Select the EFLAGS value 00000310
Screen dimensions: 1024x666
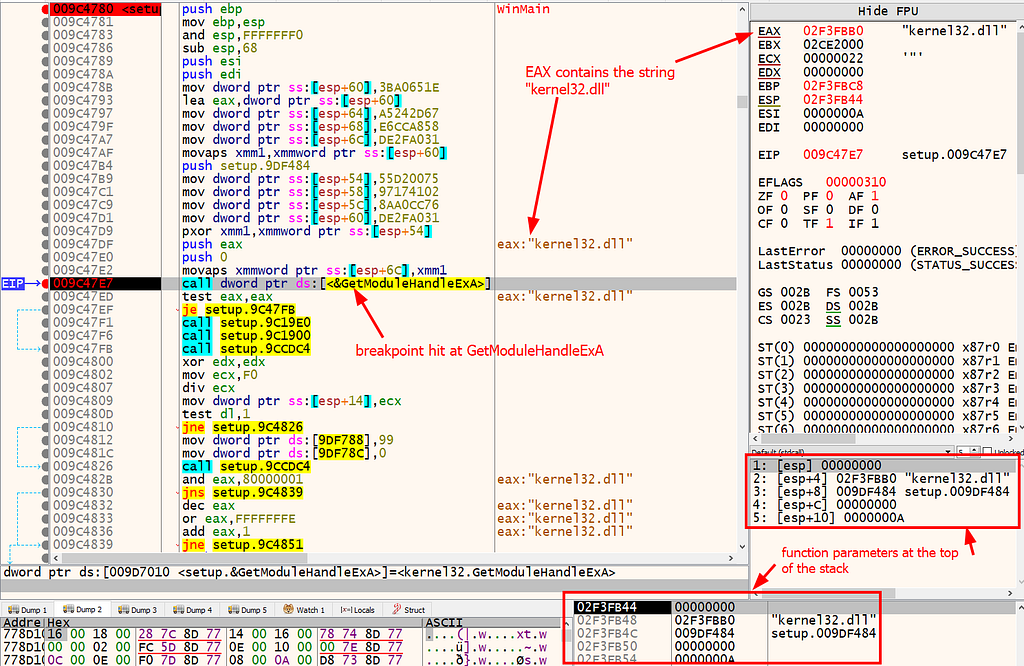(x=856, y=182)
